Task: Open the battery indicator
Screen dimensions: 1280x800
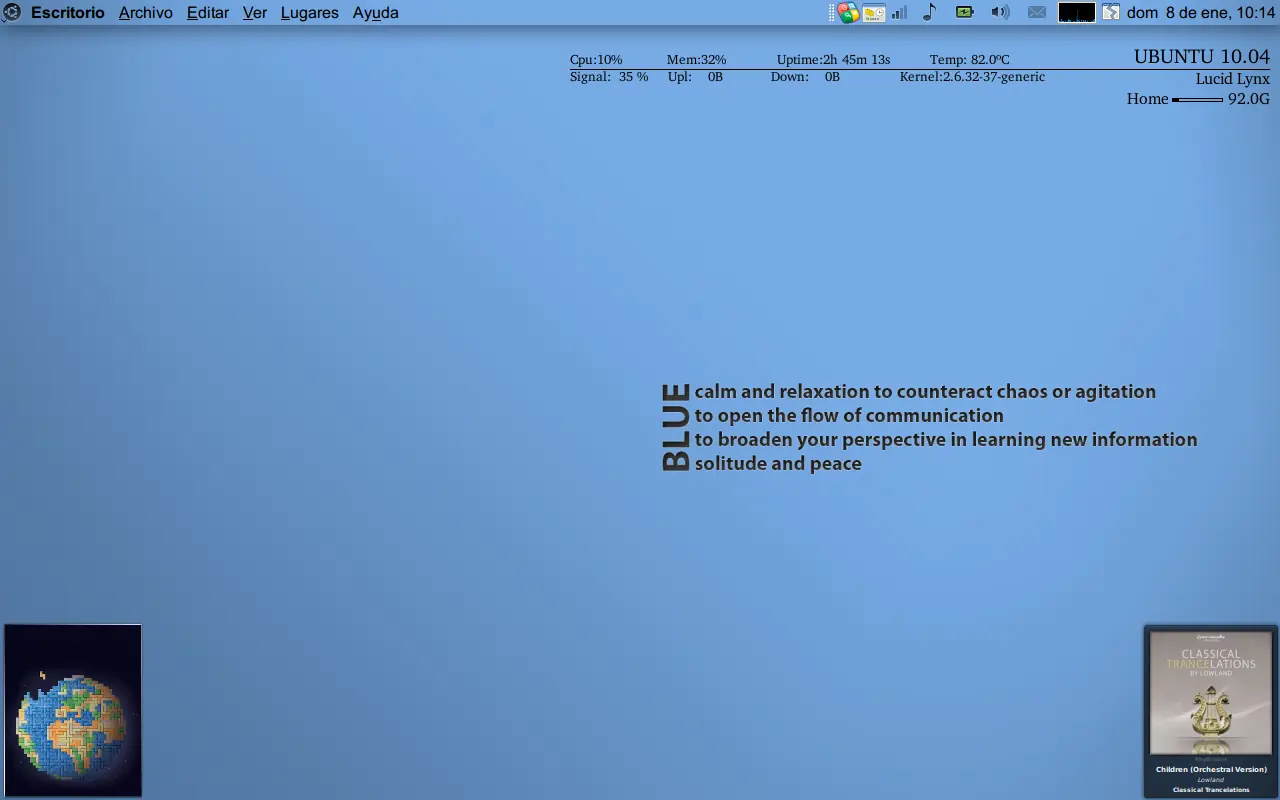Action: click(964, 12)
